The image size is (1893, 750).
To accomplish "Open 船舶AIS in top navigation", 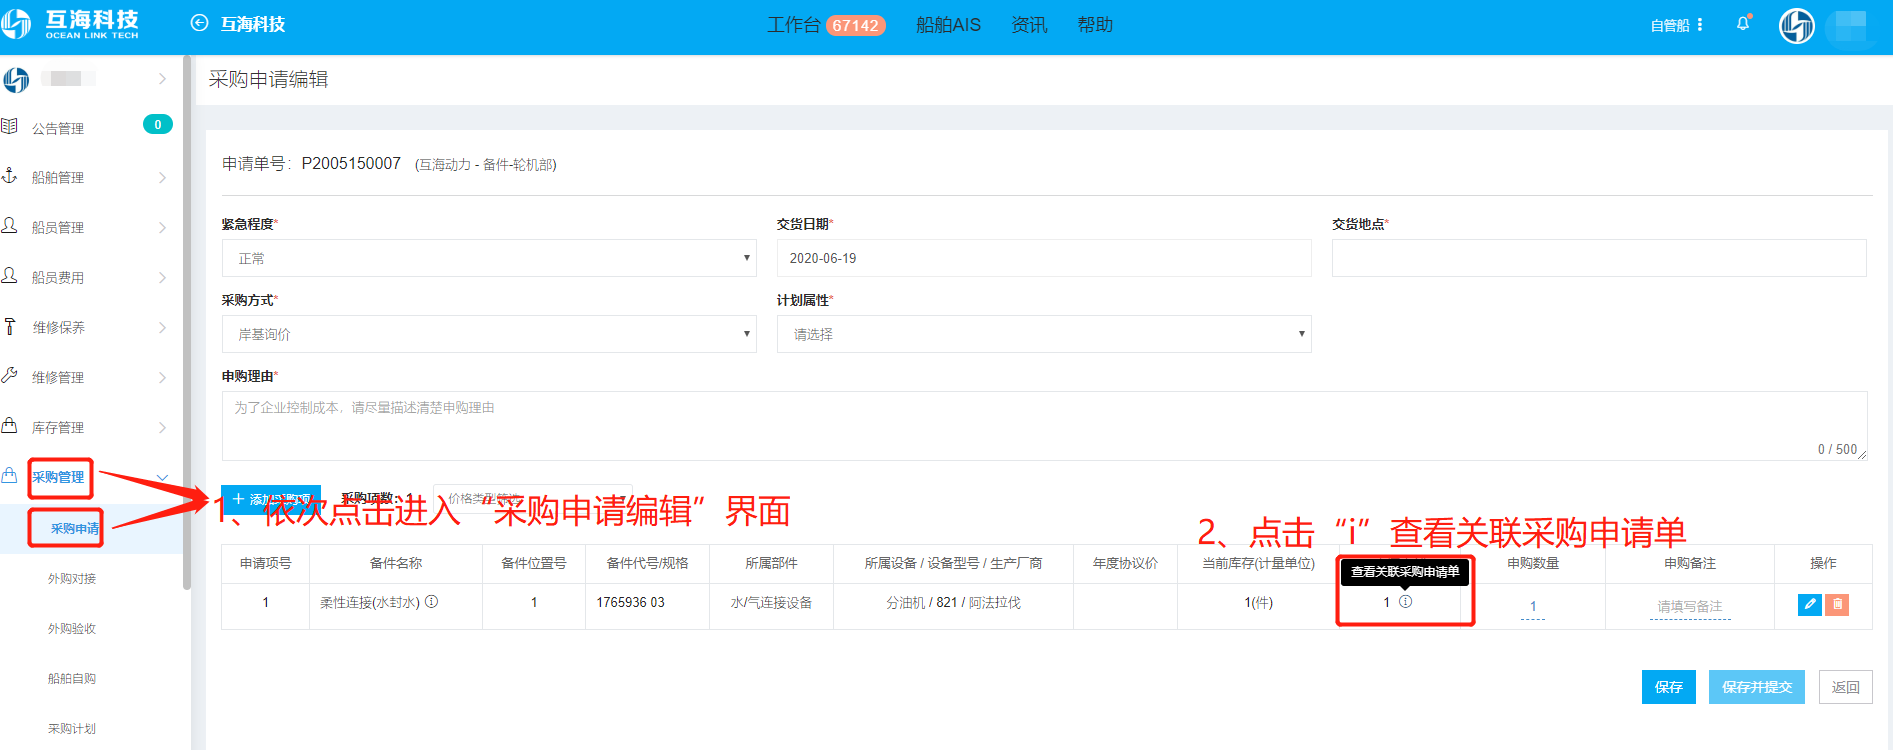I will coord(948,25).
